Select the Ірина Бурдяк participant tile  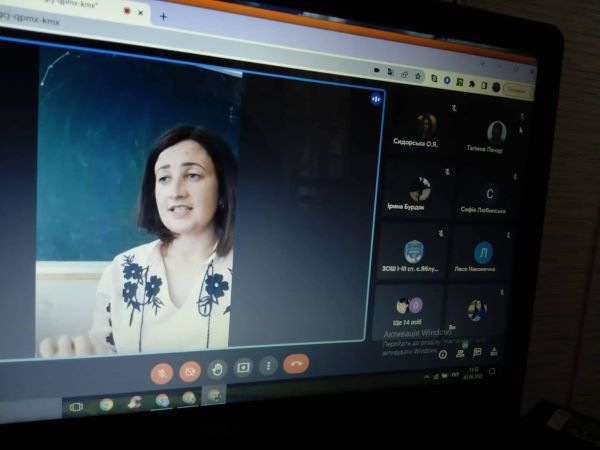pos(416,189)
